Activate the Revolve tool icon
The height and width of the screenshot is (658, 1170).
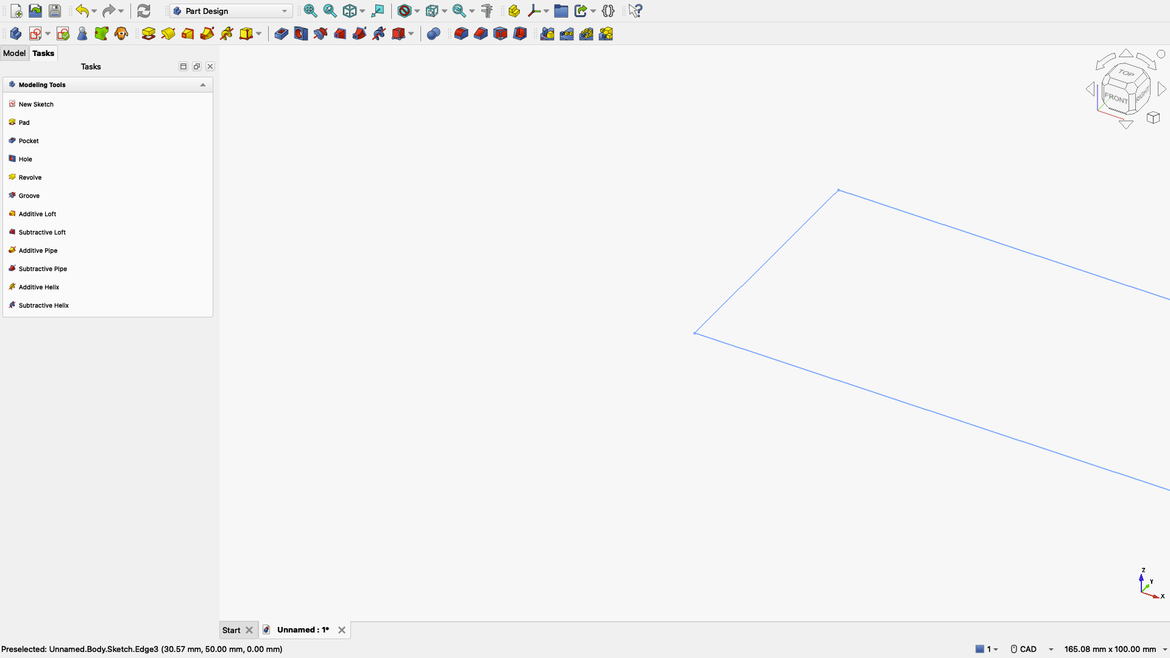[167, 33]
